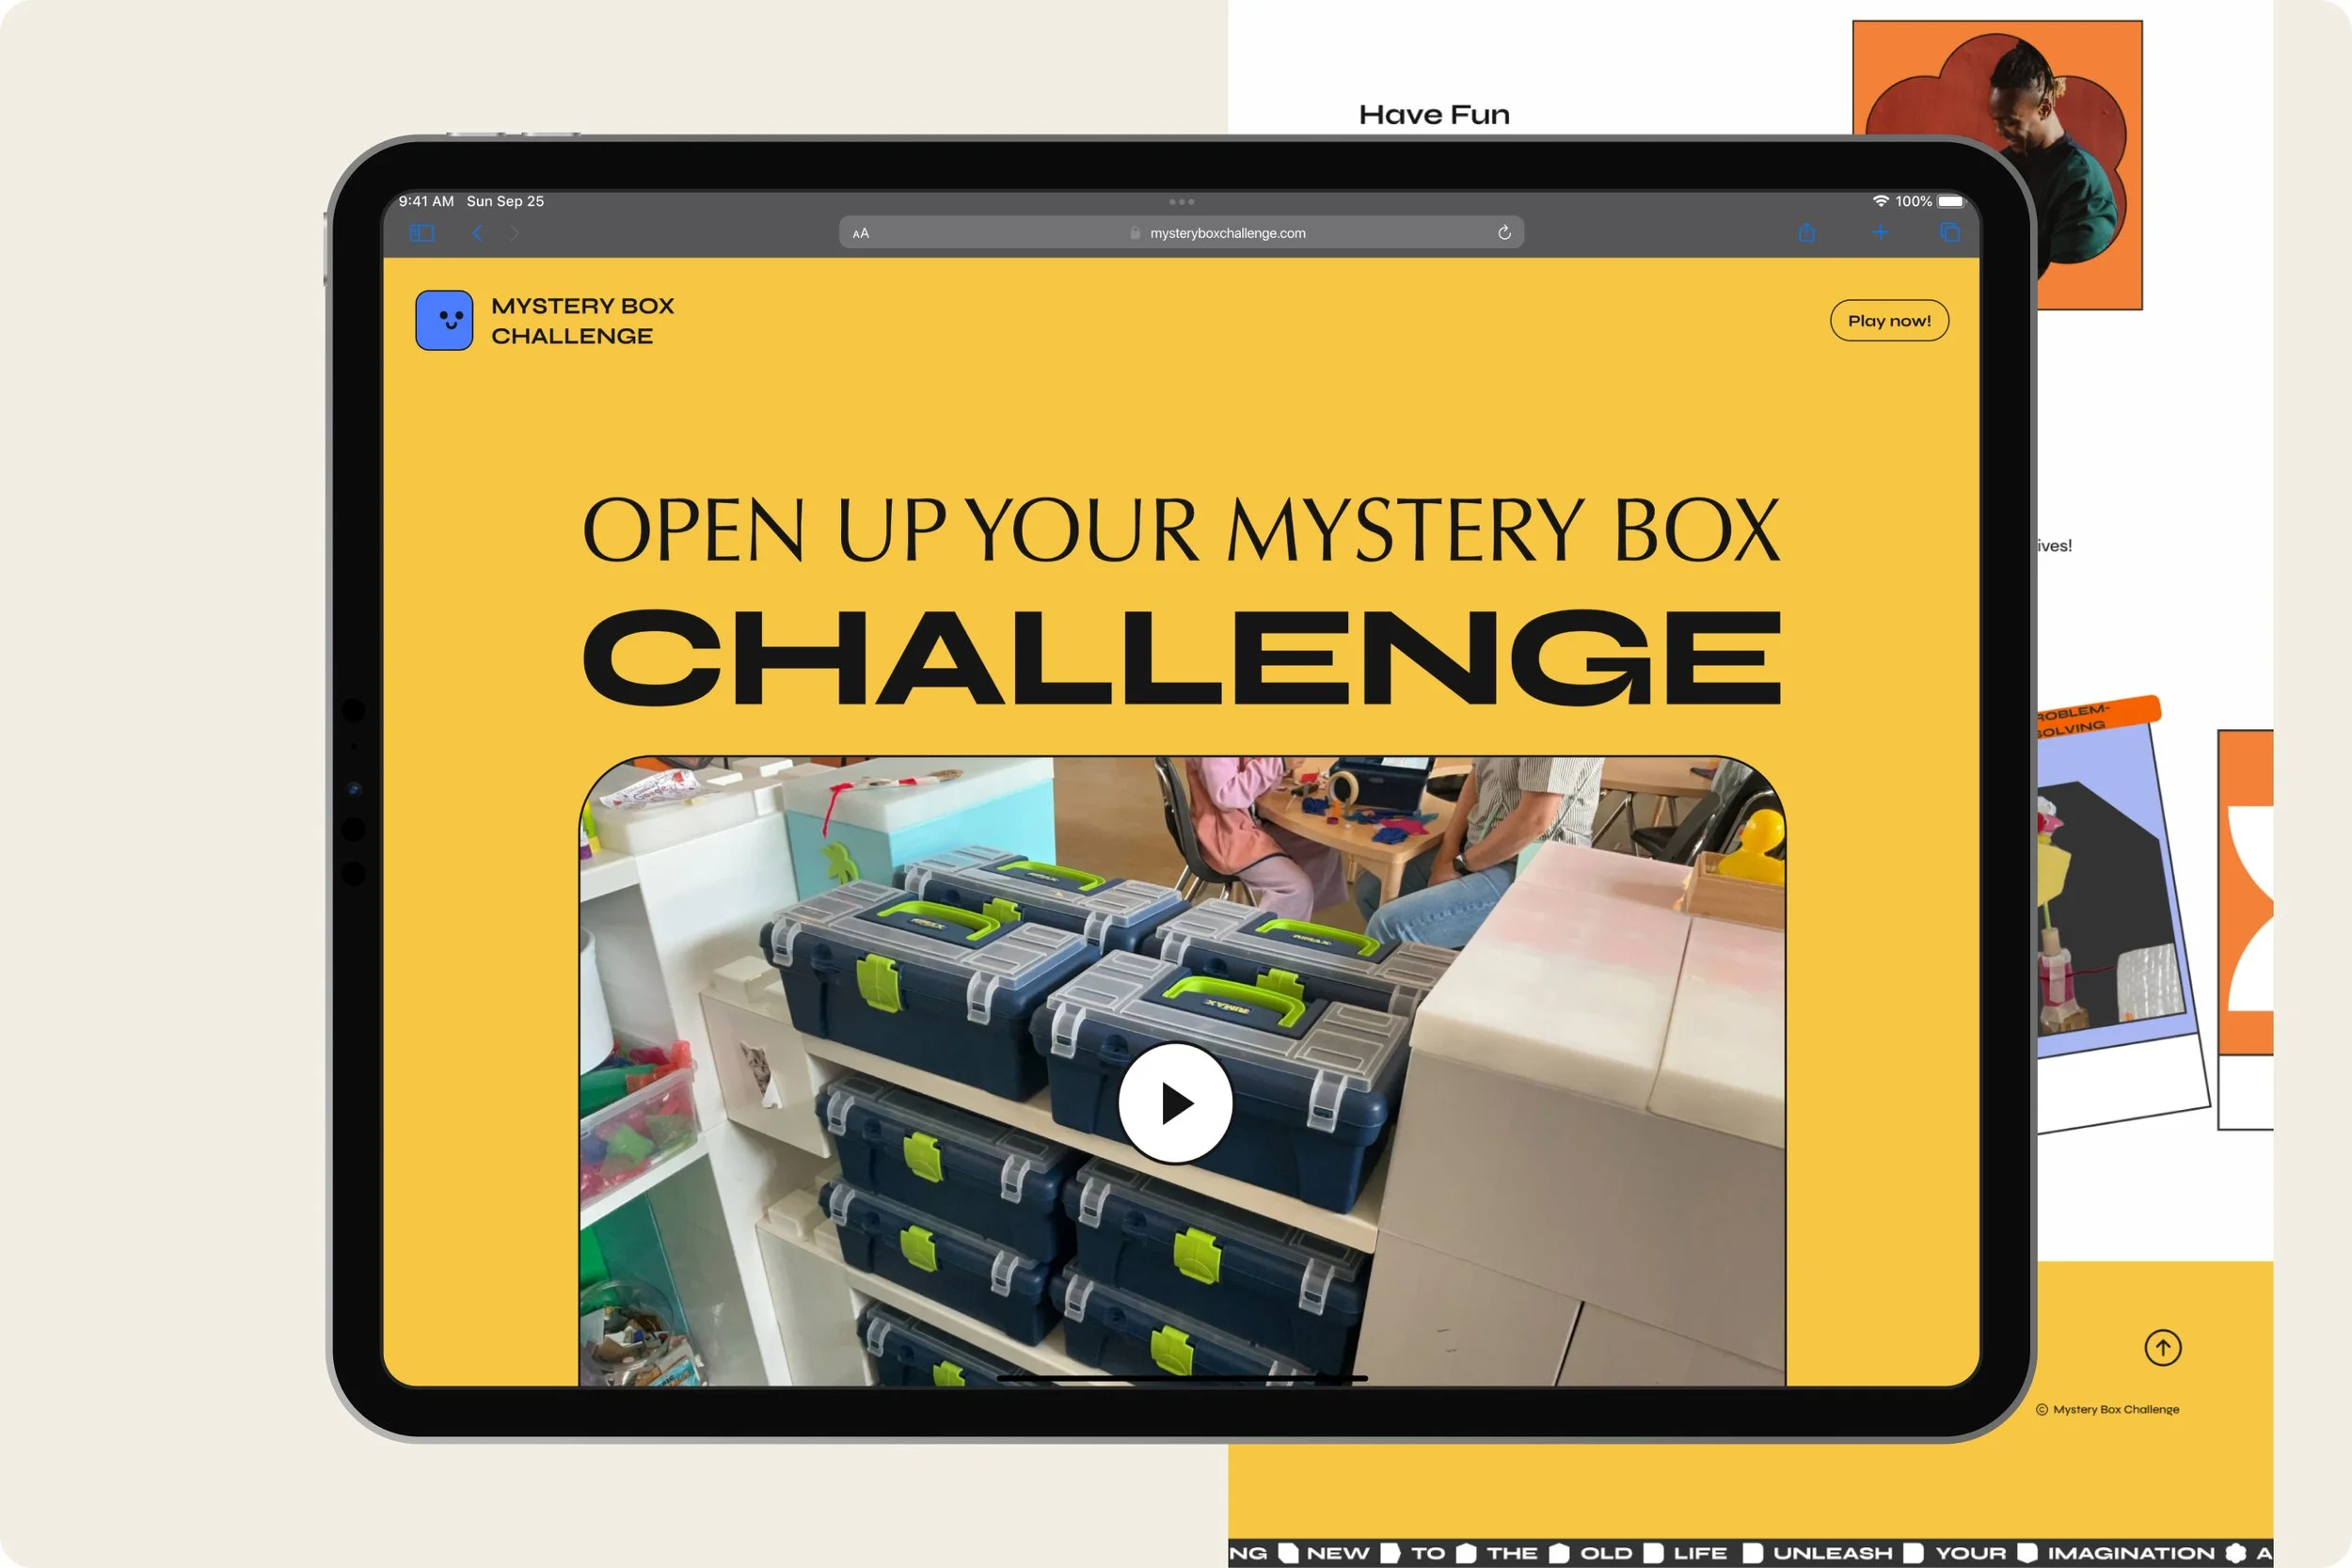
Task: Click the Mystery Box Challenge header title
Action: click(x=582, y=321)
